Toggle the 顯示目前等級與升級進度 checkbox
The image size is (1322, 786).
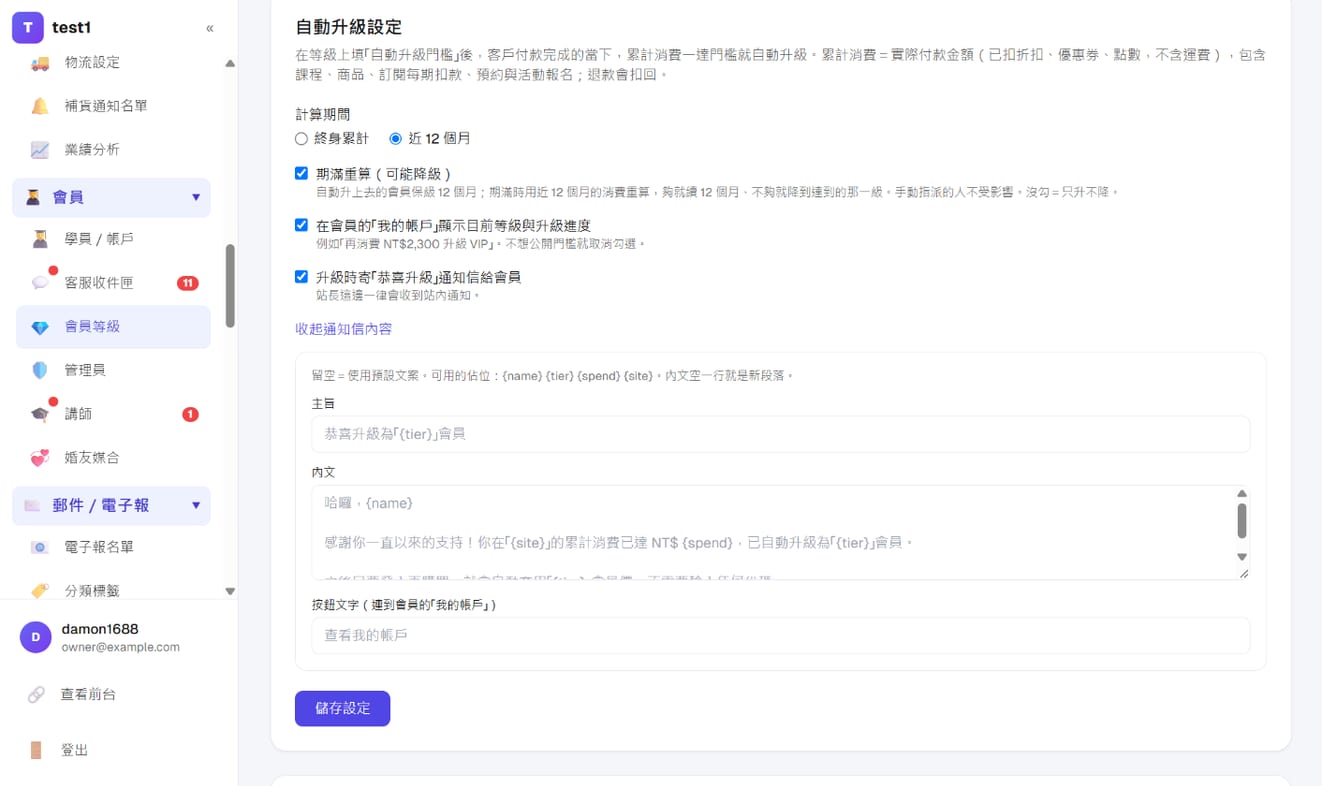(301, 225)
